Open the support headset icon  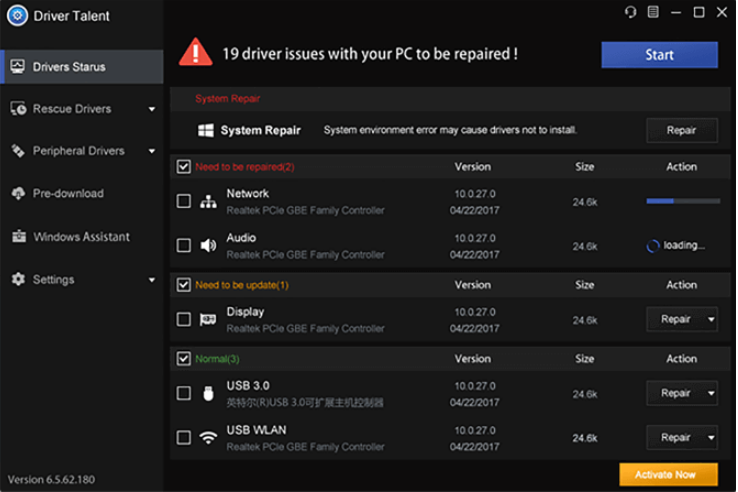click(630, 12)
